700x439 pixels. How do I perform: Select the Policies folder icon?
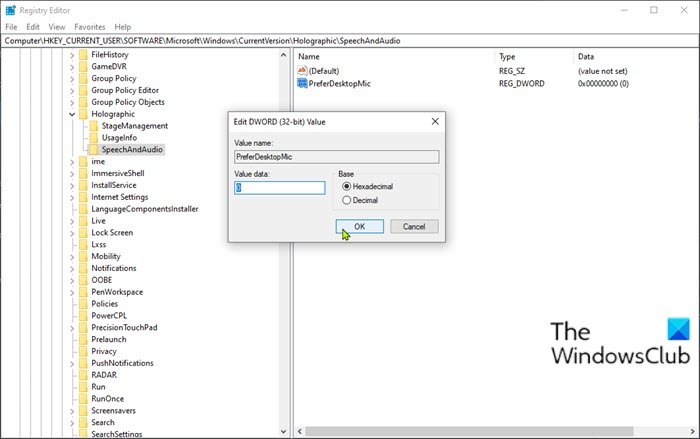[x=83, y=304]
